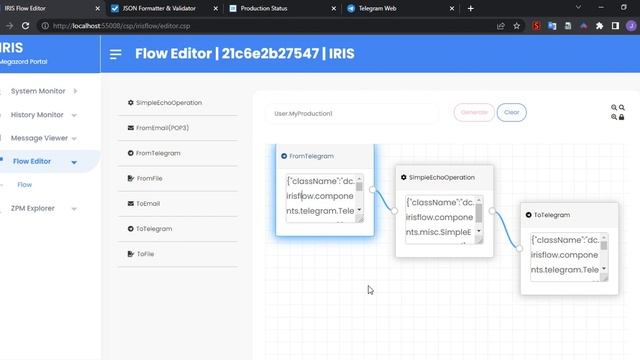Click the Telegram icon in ToTelegram node header

[529, 215]
